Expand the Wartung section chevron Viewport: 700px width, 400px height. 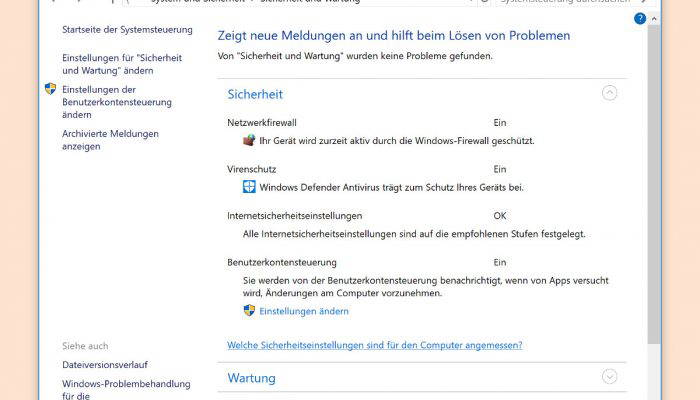(609, 376)
